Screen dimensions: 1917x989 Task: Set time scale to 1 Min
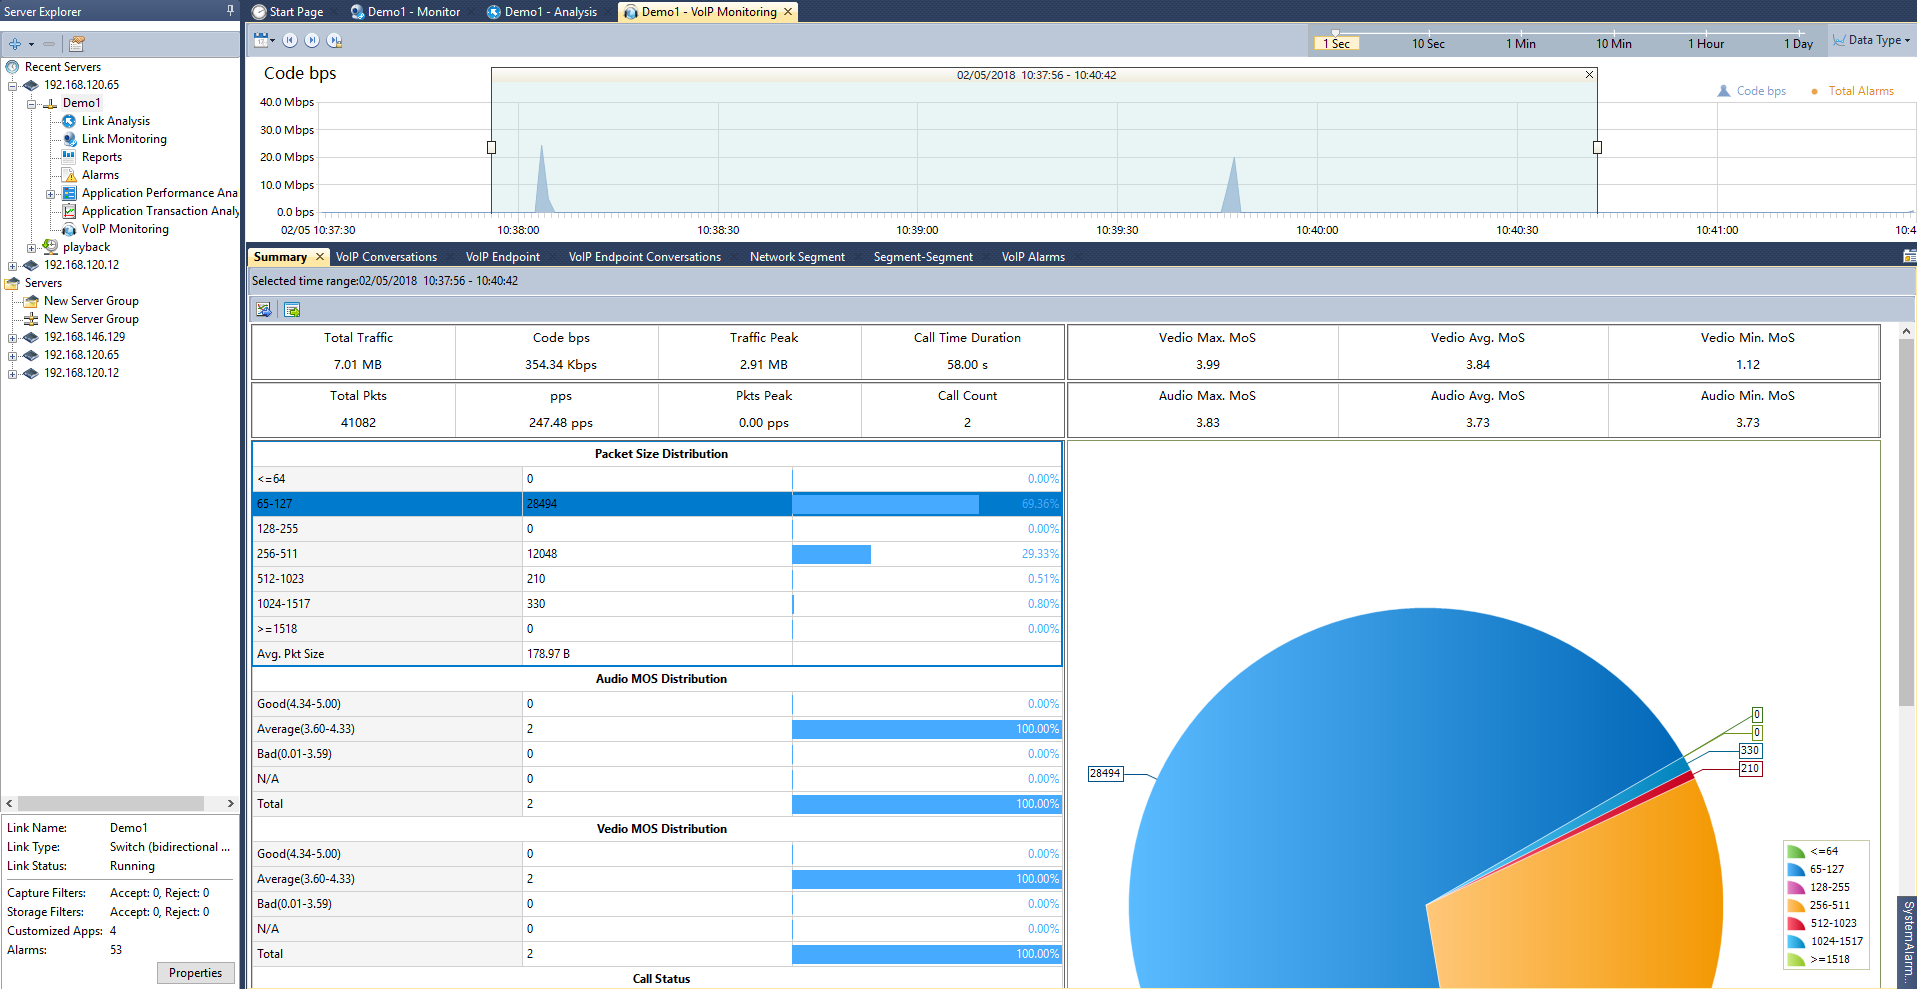coord(1521,43)
